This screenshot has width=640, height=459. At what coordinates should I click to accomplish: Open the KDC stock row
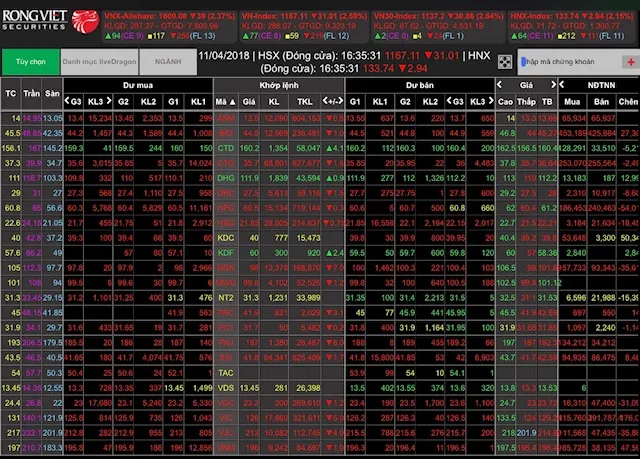(225, 237)
